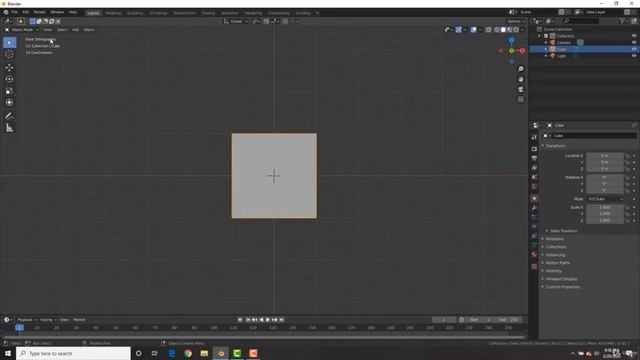Select the Cursor tool
640x360 pixels.
(x=9, y=54)
